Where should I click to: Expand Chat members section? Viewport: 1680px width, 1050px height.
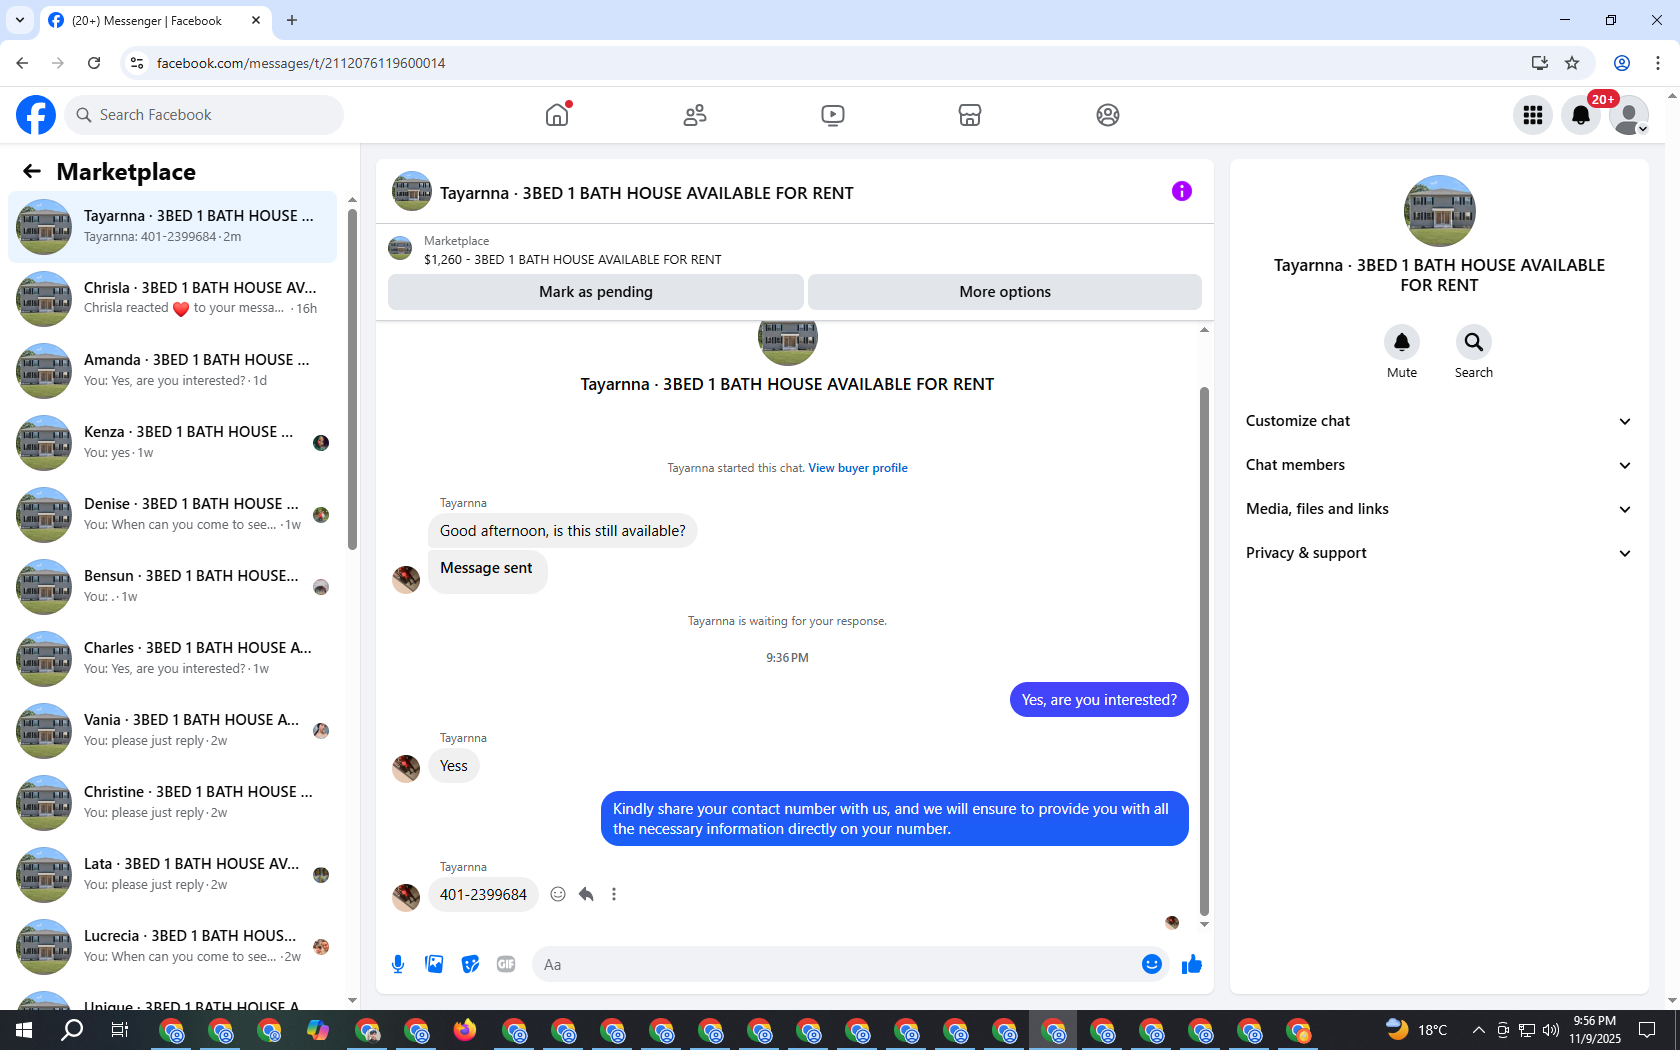[x=1439, y=465]
